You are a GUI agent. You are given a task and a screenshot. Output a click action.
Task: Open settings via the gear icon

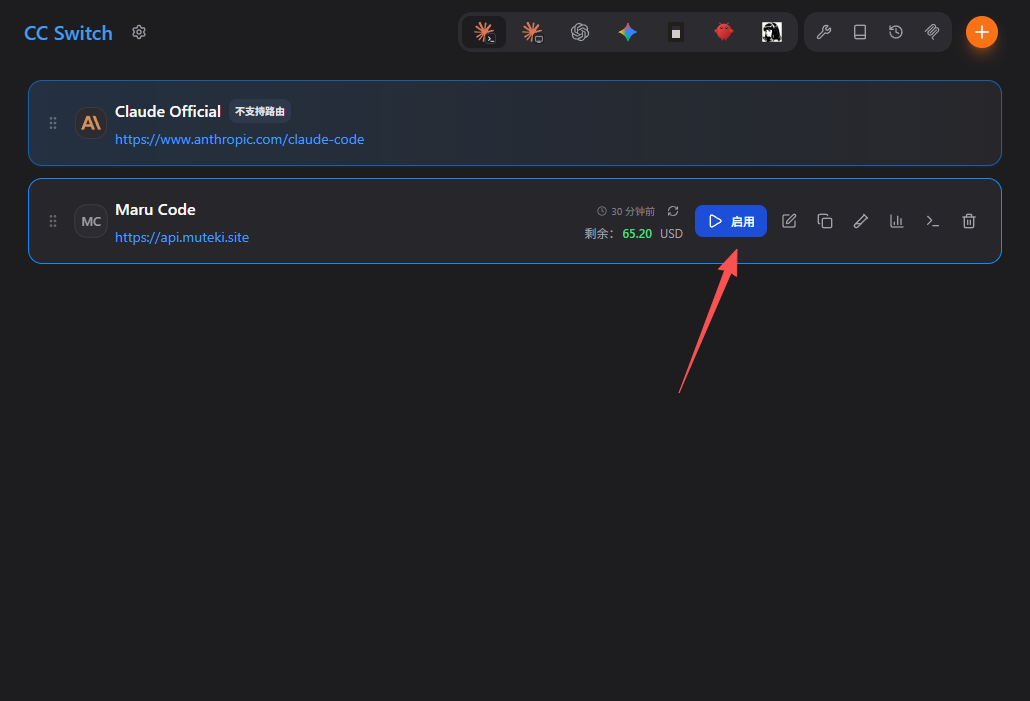[139, 32]
